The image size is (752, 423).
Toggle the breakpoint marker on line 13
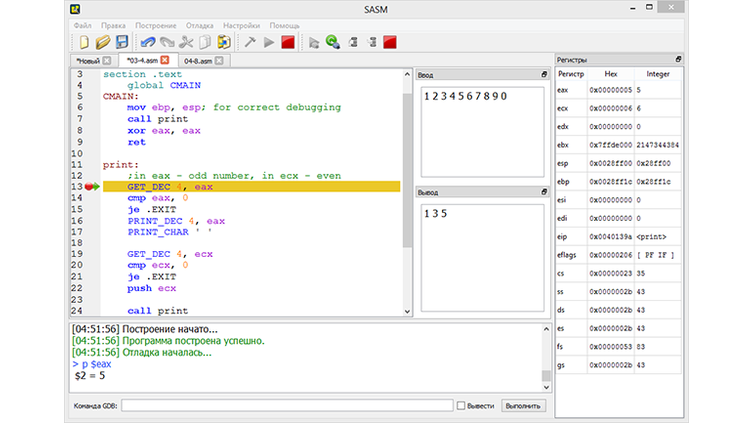(91, 187)
